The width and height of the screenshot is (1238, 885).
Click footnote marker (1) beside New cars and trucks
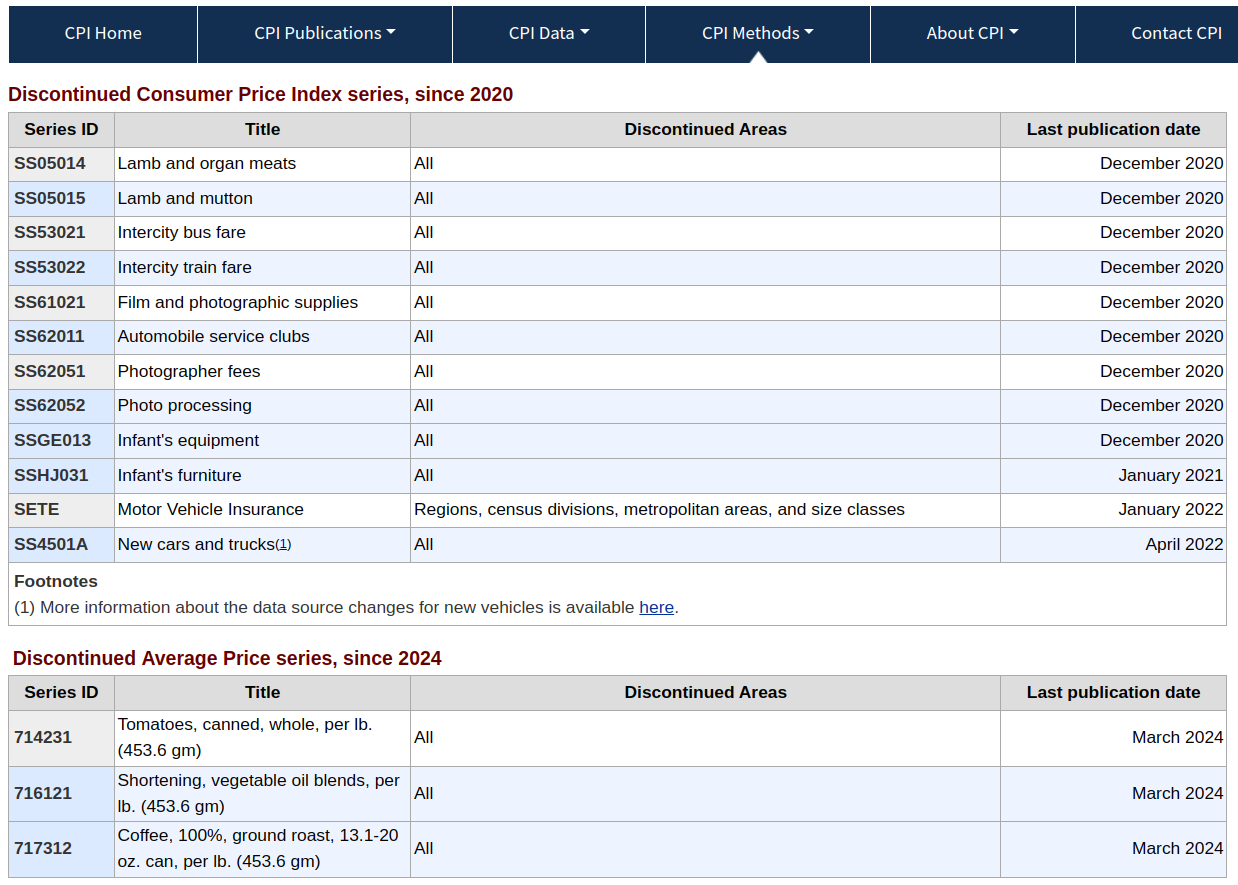pos(283,545)
